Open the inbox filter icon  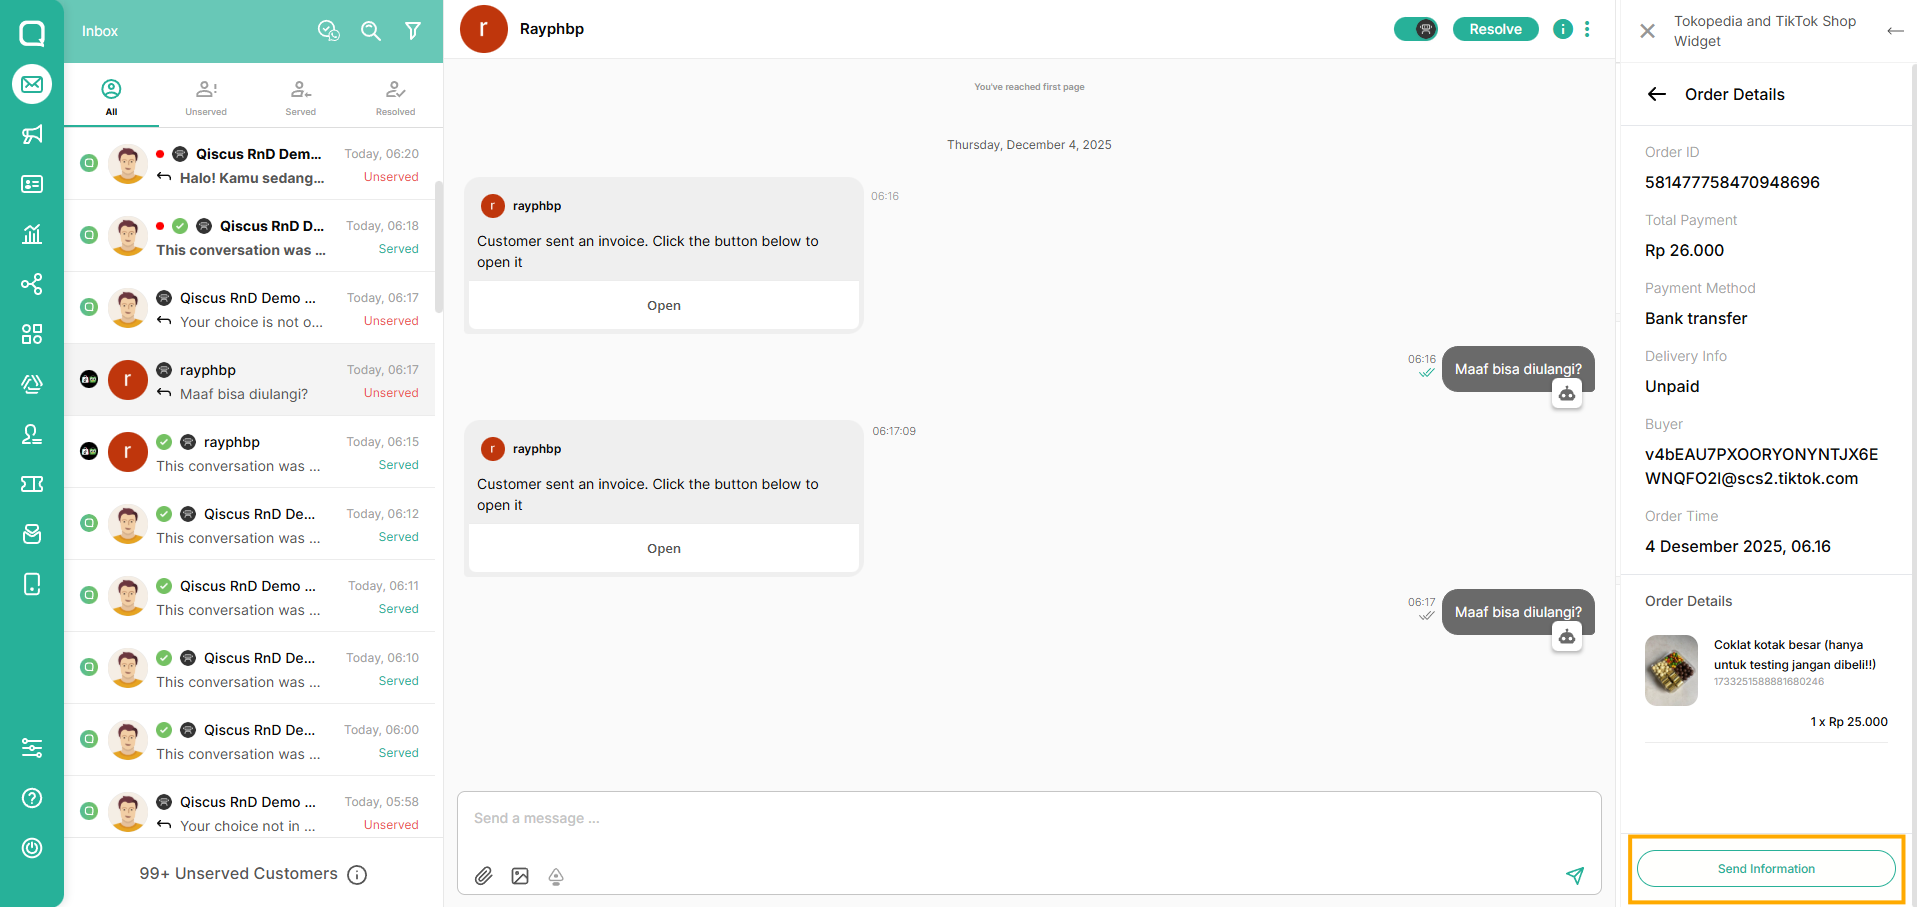(413, 31)
